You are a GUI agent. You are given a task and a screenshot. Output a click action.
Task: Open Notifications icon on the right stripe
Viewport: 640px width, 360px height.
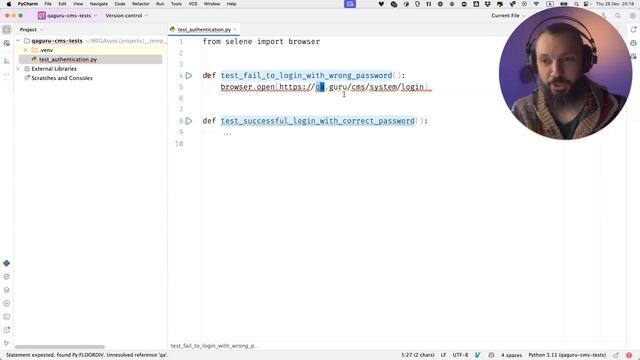[x=633, y=29]
